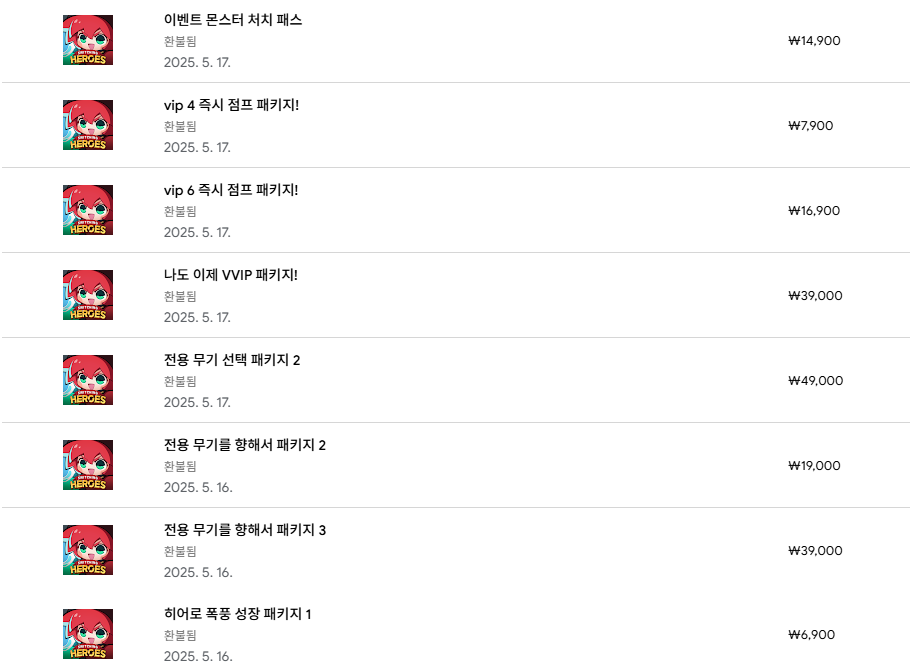Open the 이벤트 몬스터 처치 패스 purchase title

233,20
